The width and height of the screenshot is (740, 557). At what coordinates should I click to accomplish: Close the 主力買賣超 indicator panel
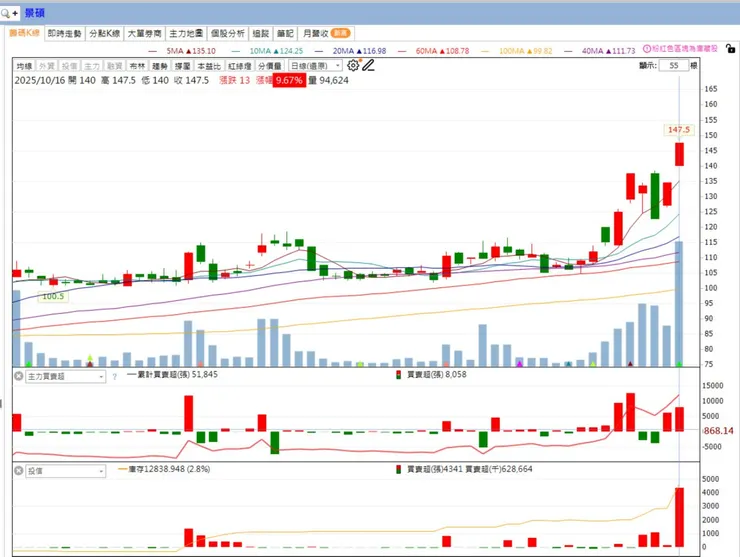click(18, 376)
